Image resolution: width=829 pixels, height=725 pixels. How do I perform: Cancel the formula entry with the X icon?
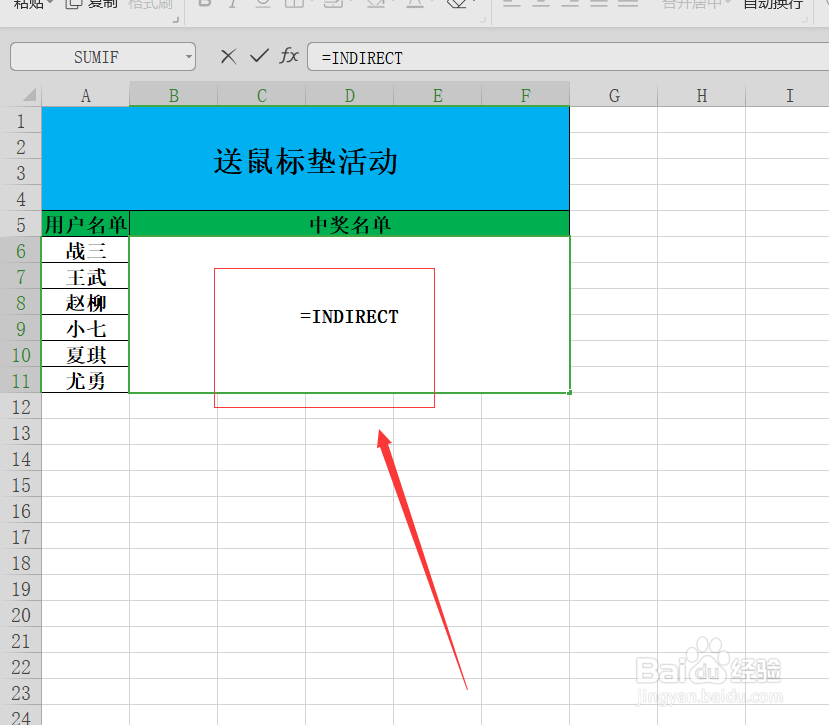(x=228, y=56)
